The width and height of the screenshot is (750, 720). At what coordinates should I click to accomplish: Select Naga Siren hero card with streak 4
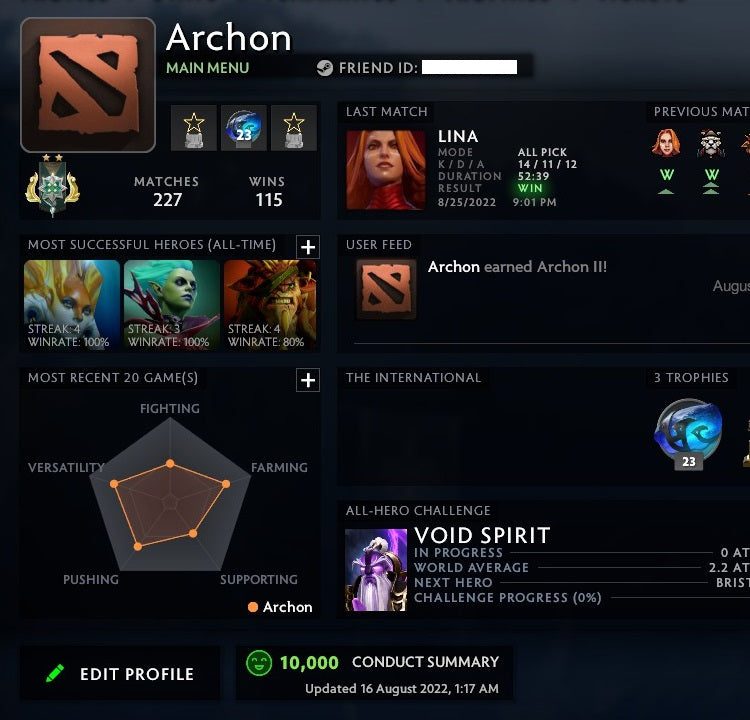pos(72,305)
